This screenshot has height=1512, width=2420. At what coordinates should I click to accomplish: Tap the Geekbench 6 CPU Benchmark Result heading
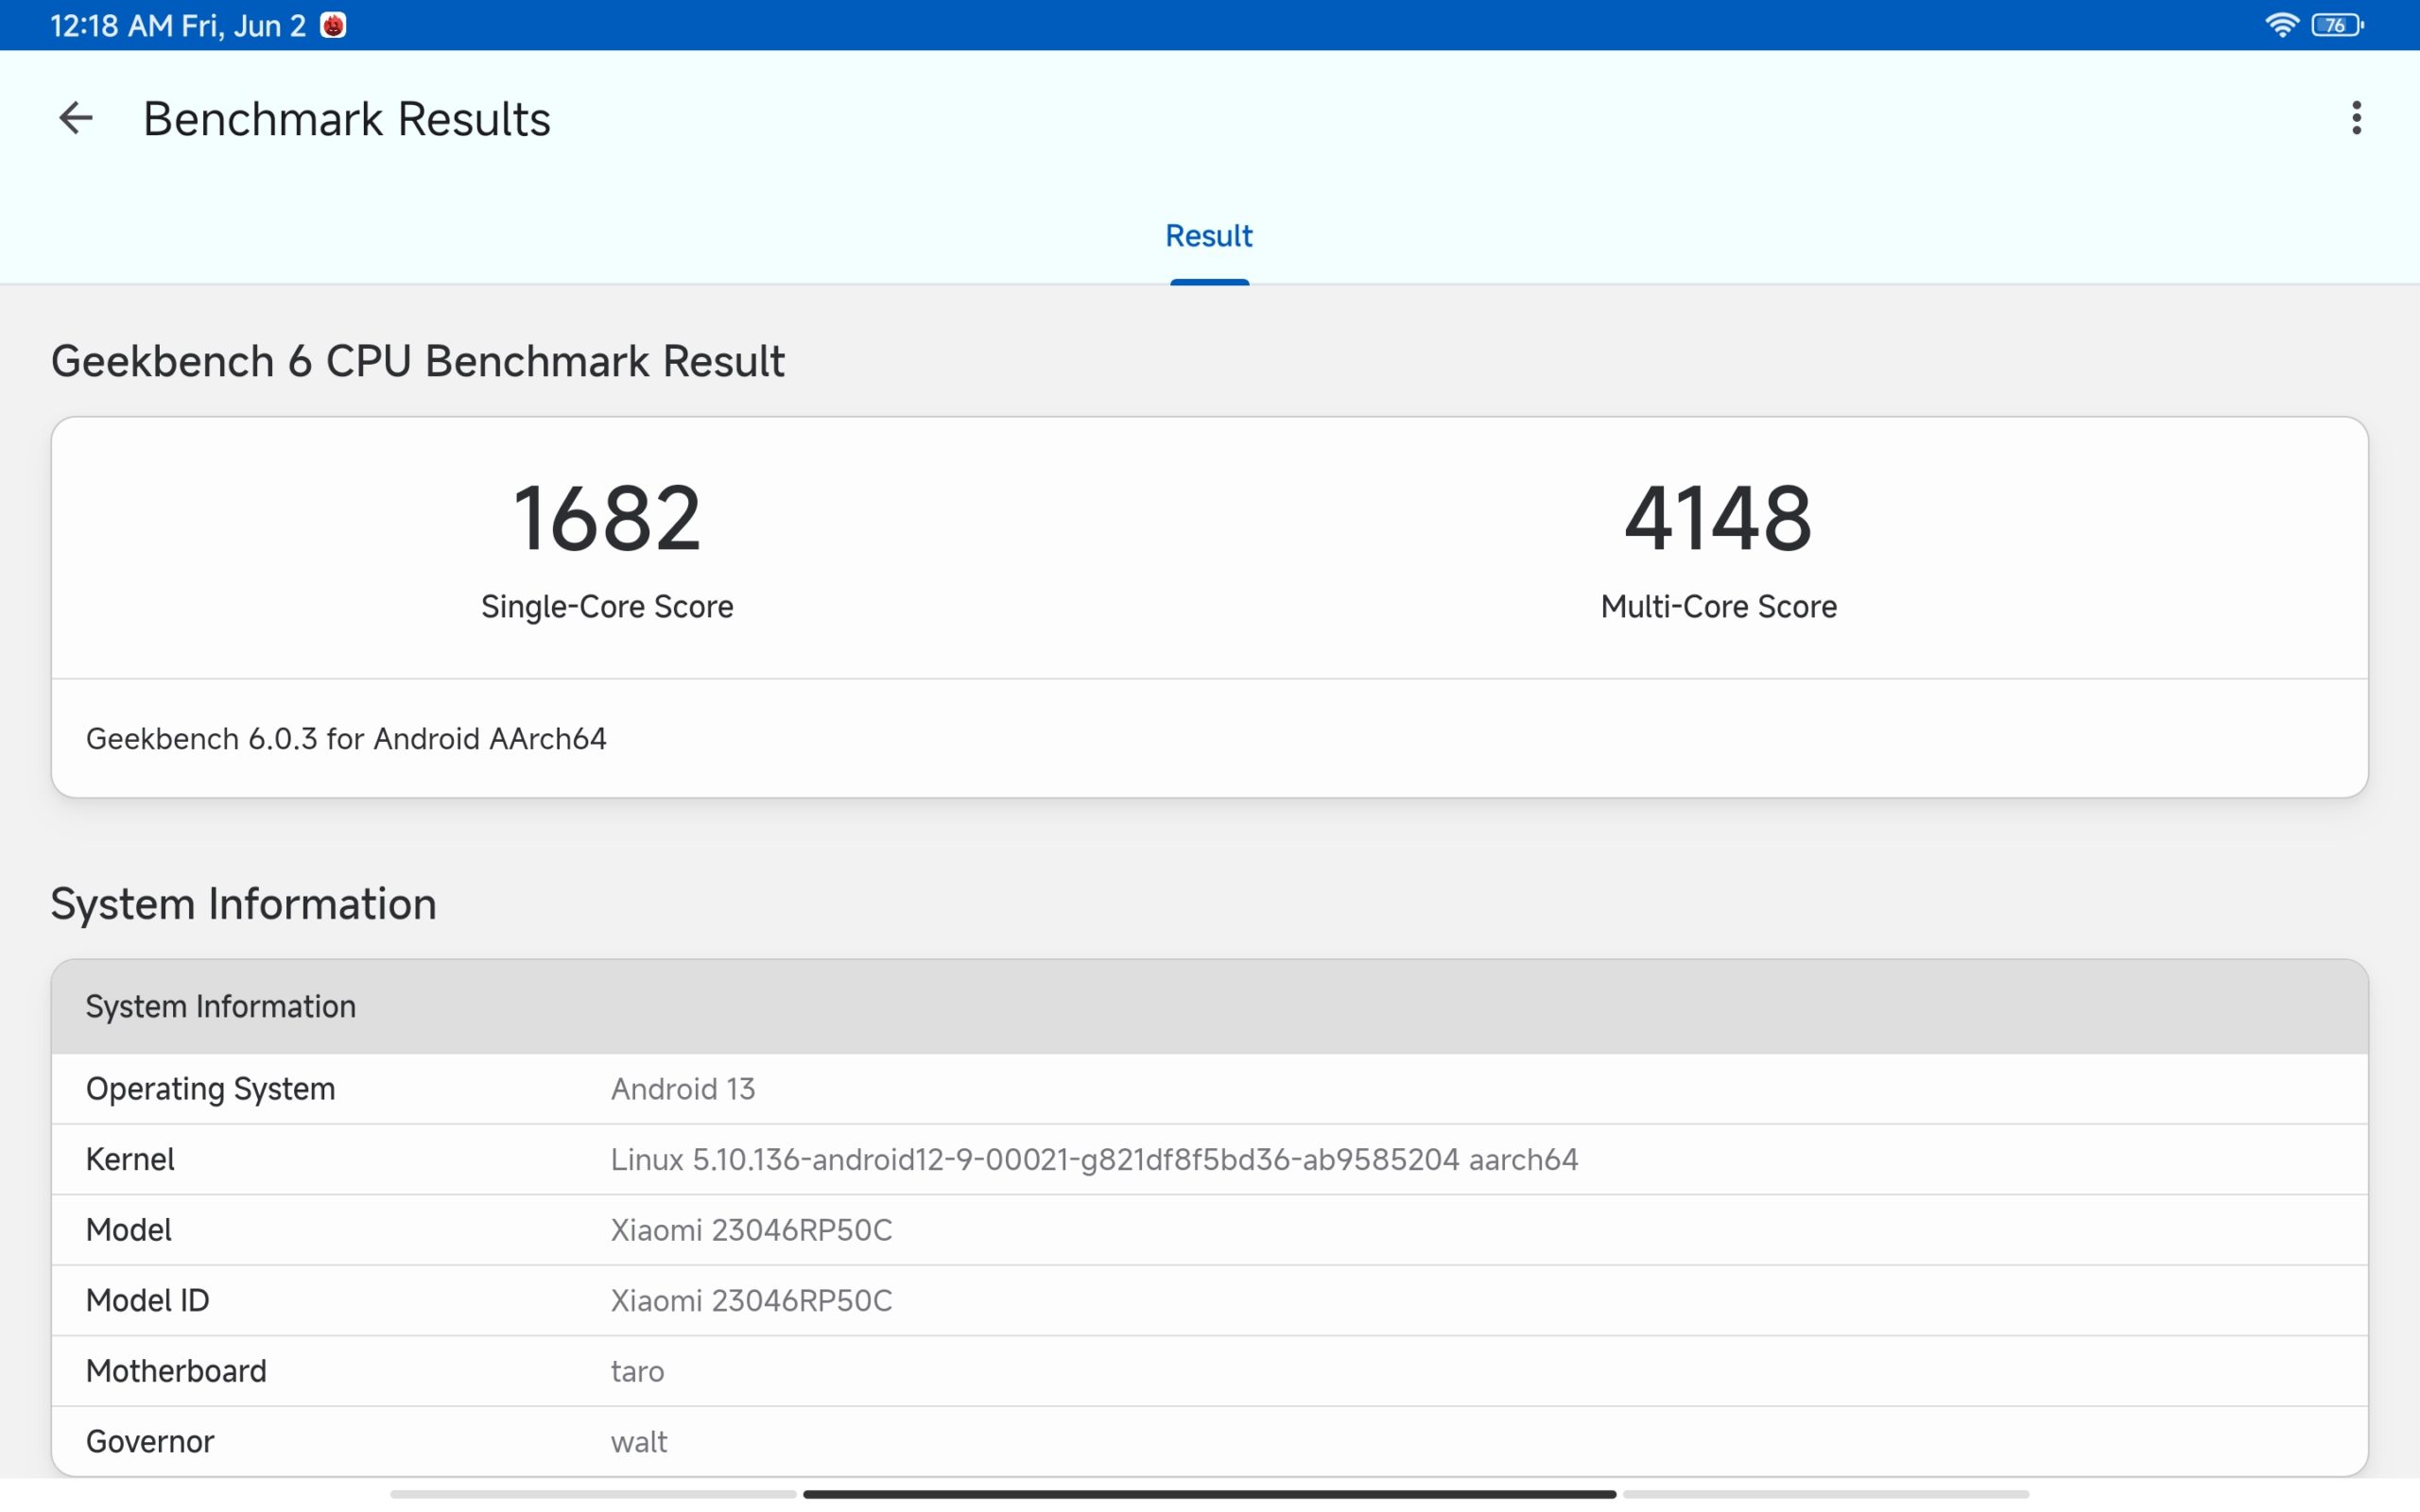pyautogui.click(x=418, y=361)
